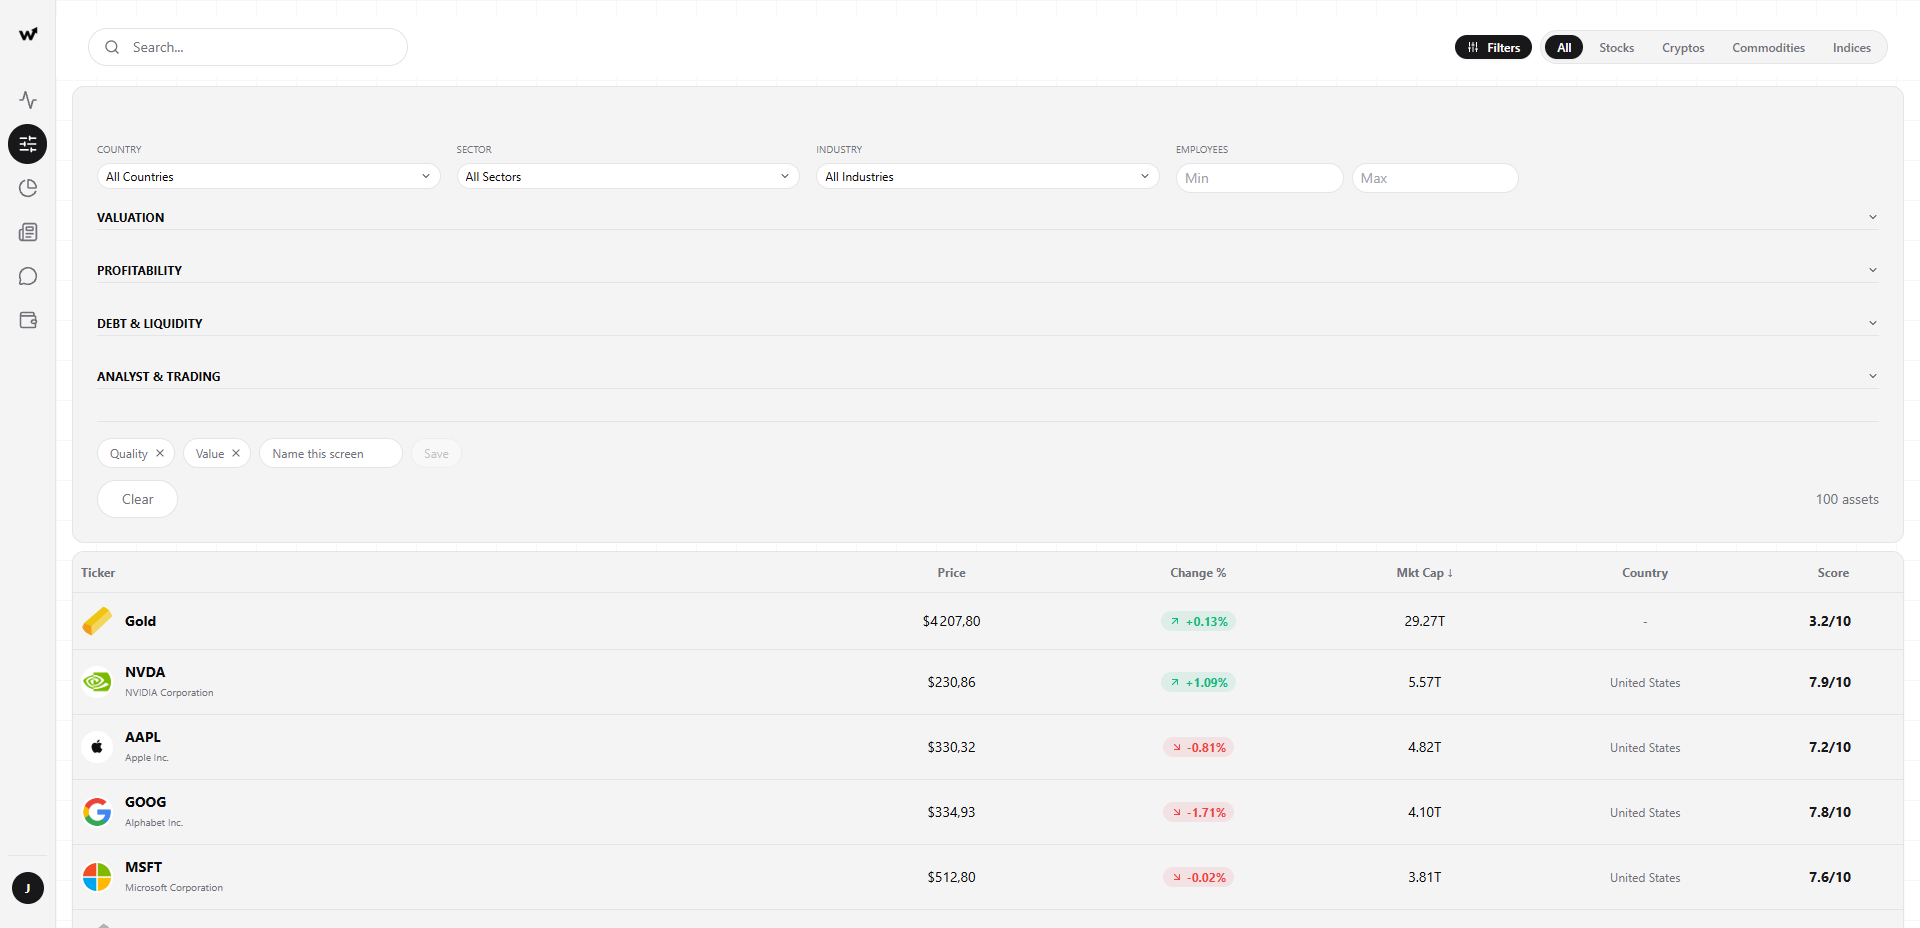The width and height of the screenshot is (1920, 928).
Task: Open the activity pulse icon in sidebar
Action: [28, 100]
